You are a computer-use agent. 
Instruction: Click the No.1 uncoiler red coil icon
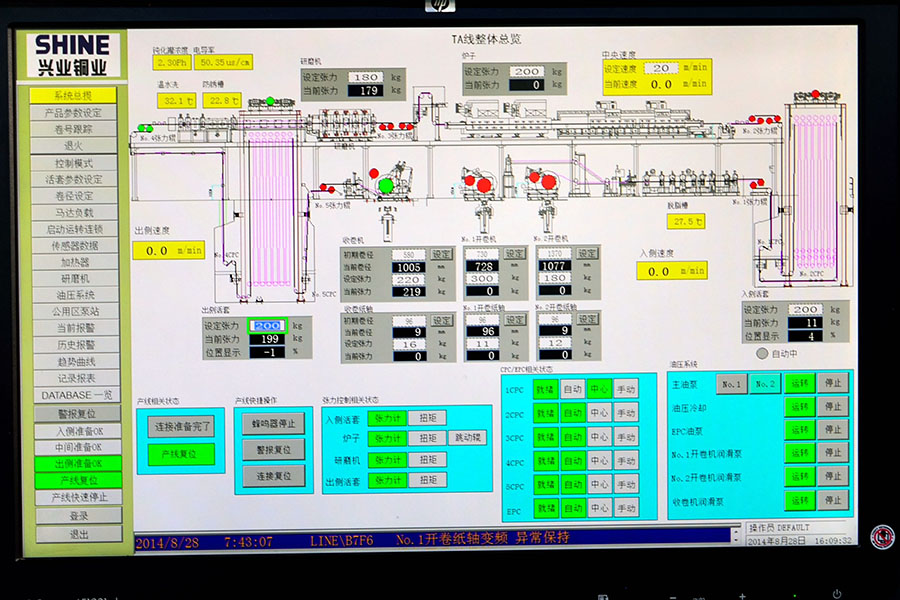click(484, 184)
